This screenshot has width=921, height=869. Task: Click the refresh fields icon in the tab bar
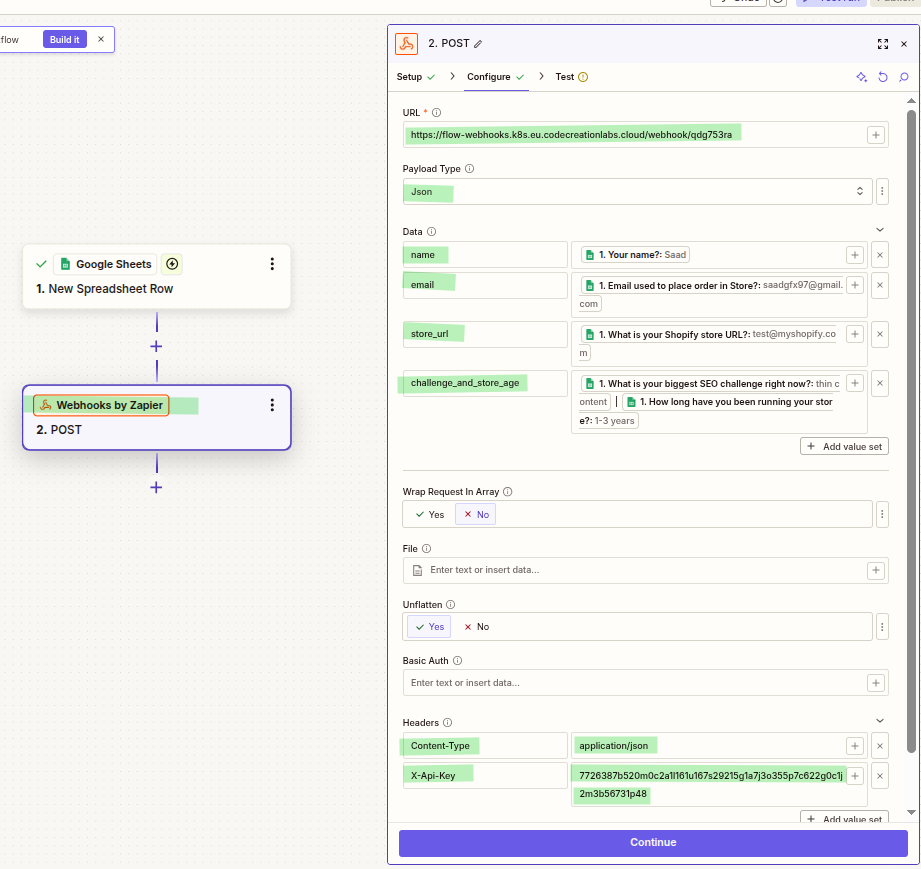[x=883, y=77]
